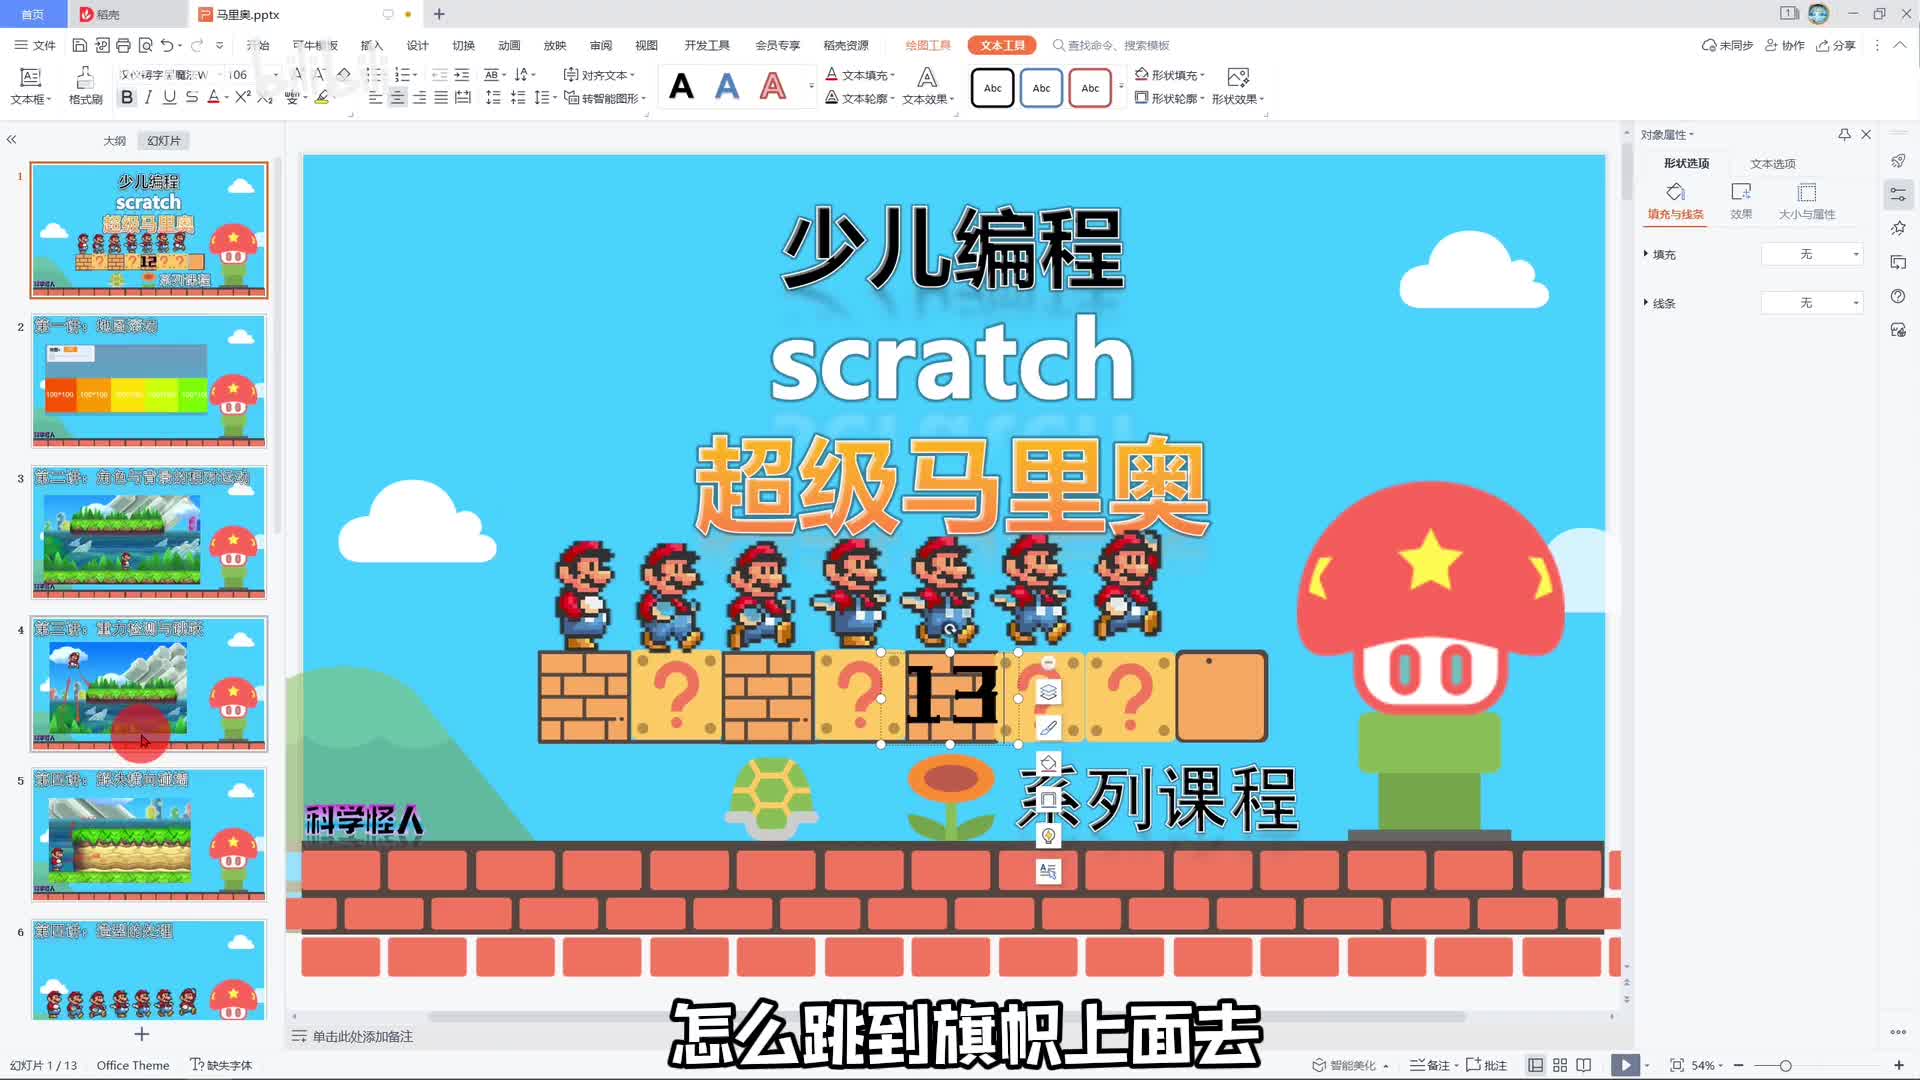1920x1080 pixels.
Task: Redo the last undone action
Action: (197, 45)
